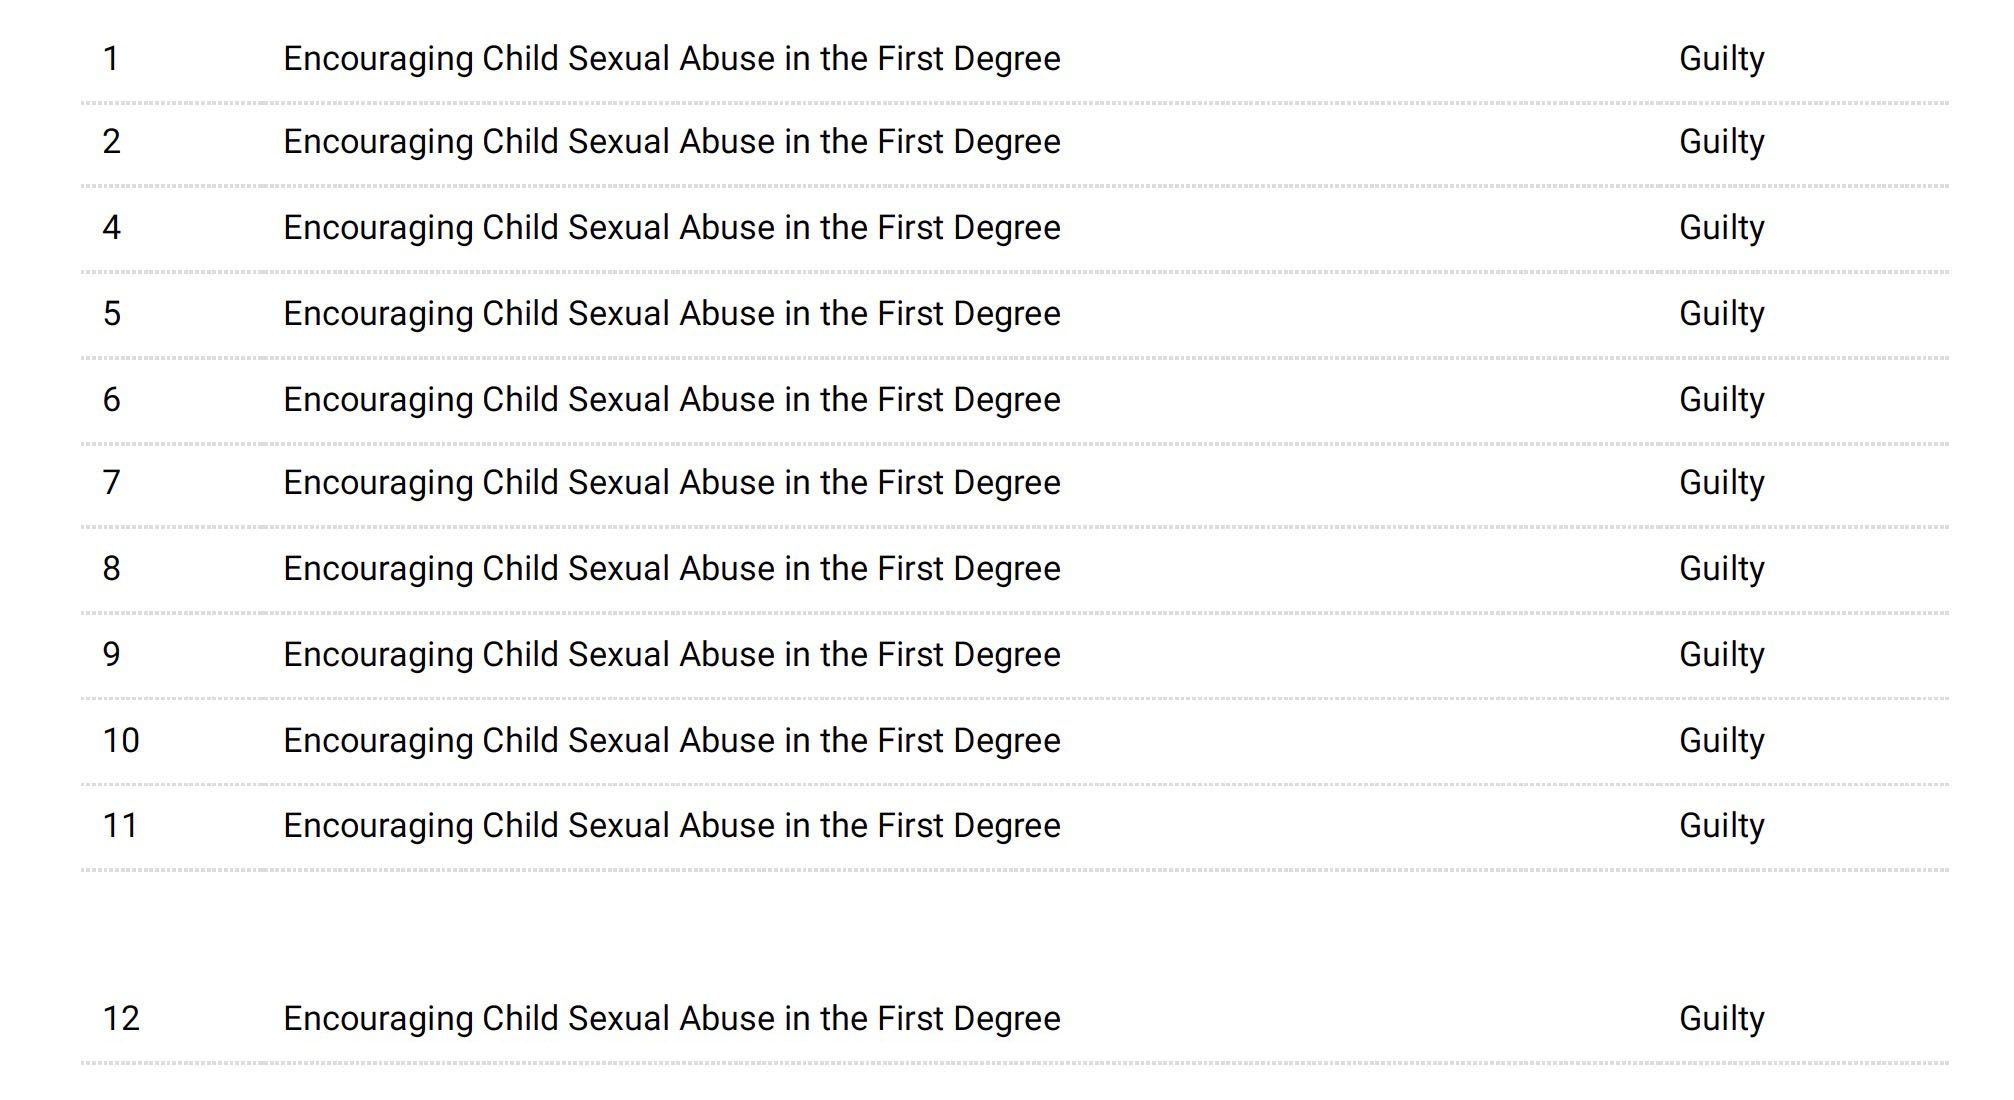Select count number 6 in the table
2014x1100 pixels.
(111, 400)
